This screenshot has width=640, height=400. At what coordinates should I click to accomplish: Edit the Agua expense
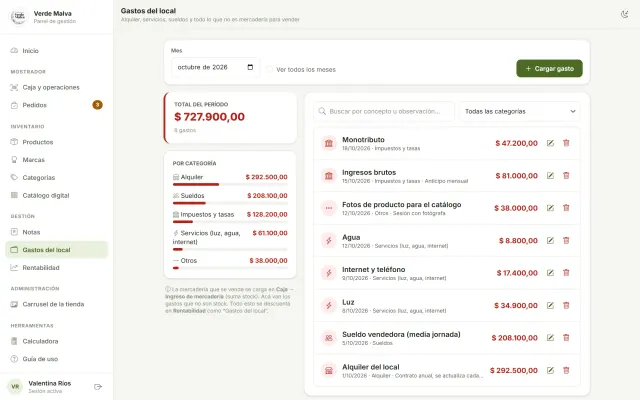[x=550, y=240]
